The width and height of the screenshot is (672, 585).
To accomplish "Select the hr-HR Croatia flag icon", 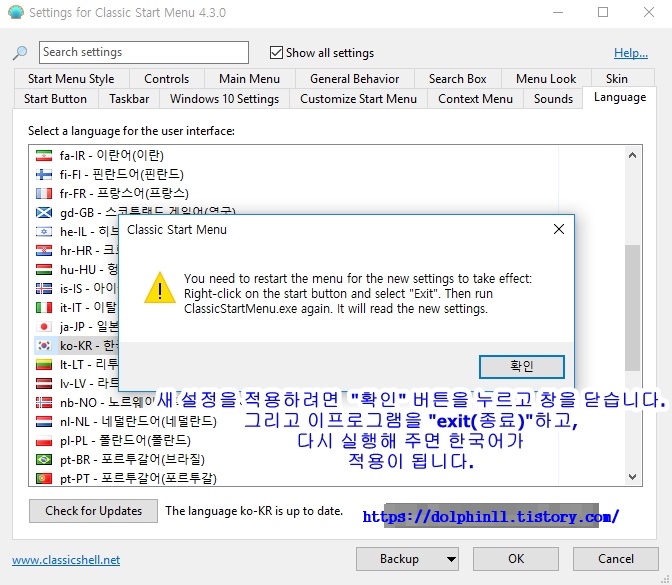I will (44, 251).
